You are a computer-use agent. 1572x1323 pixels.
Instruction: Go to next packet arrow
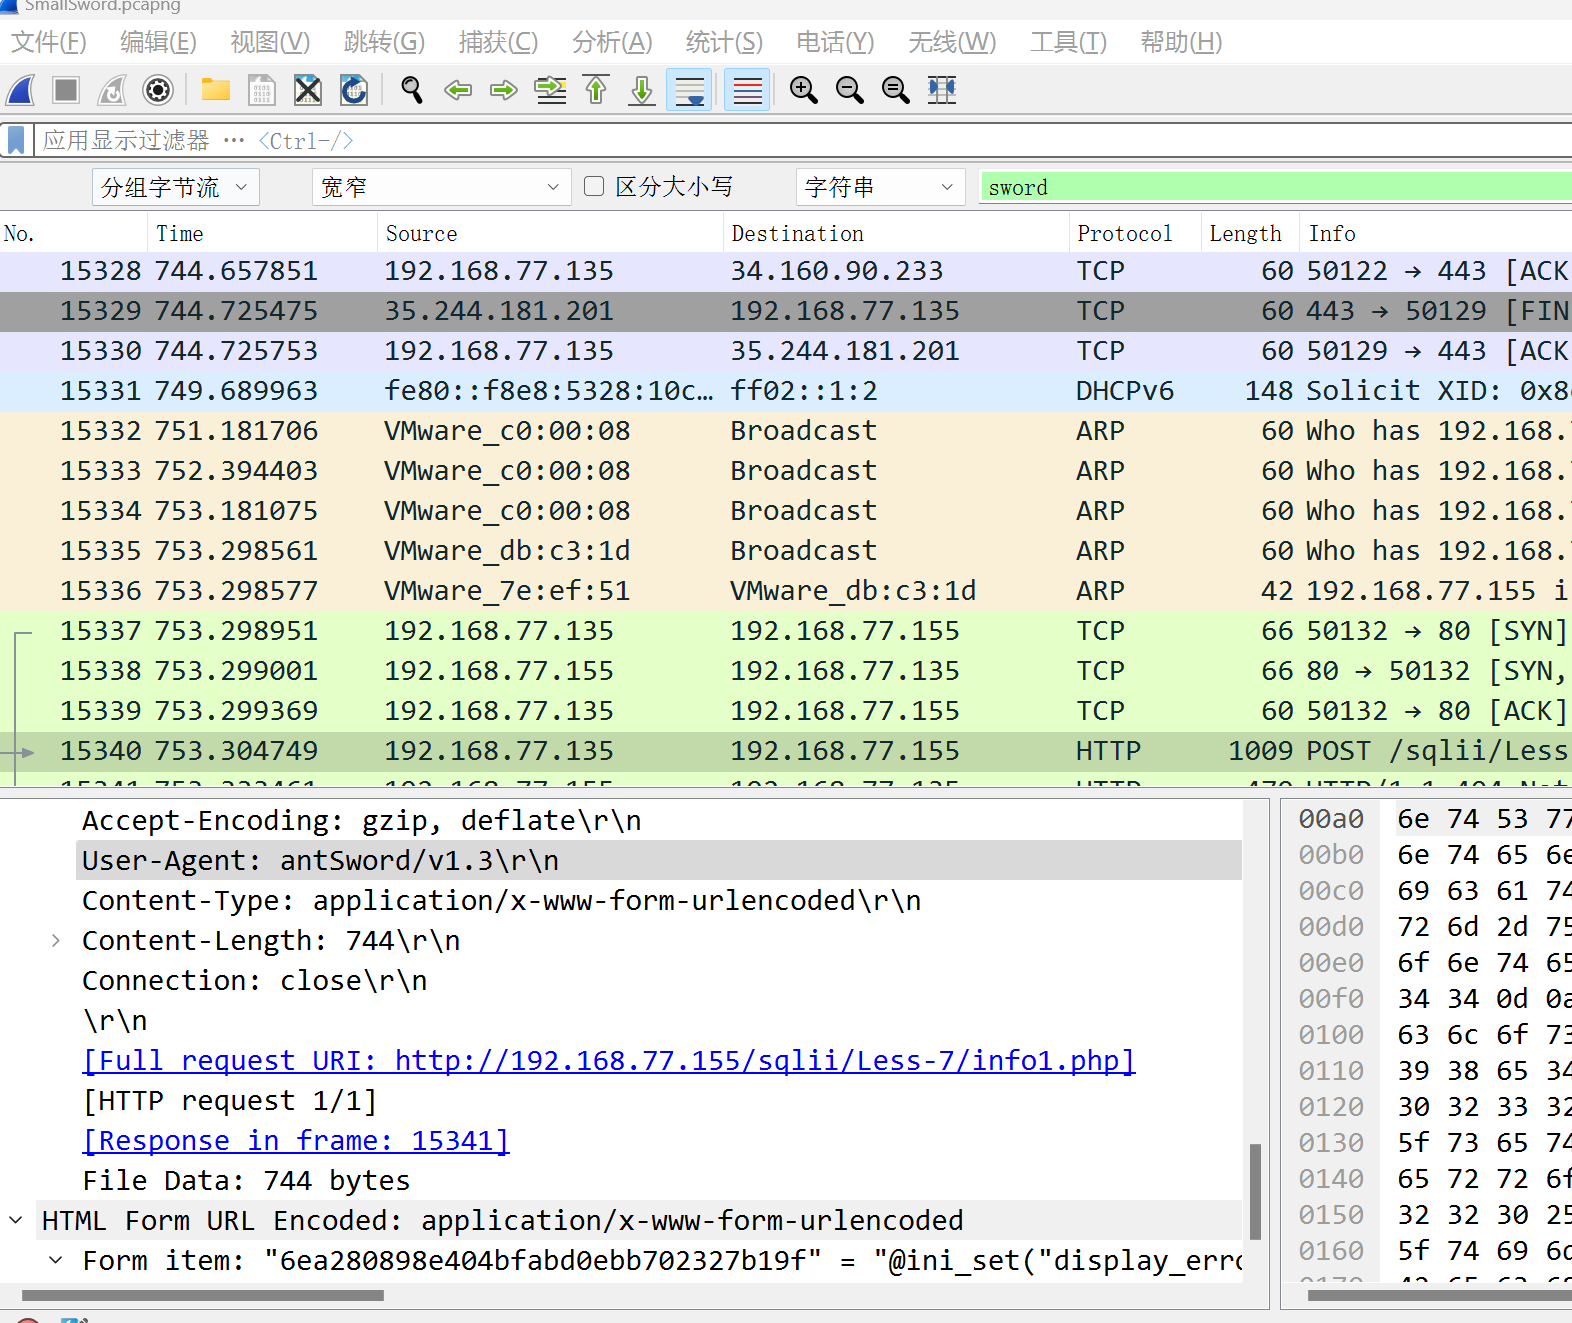[x=504, y=90]
